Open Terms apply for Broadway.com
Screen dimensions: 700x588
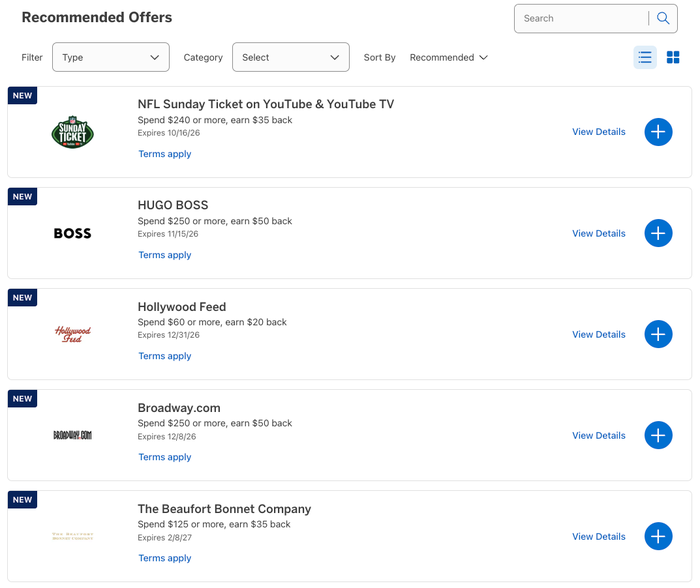click(x=165, y=457)
